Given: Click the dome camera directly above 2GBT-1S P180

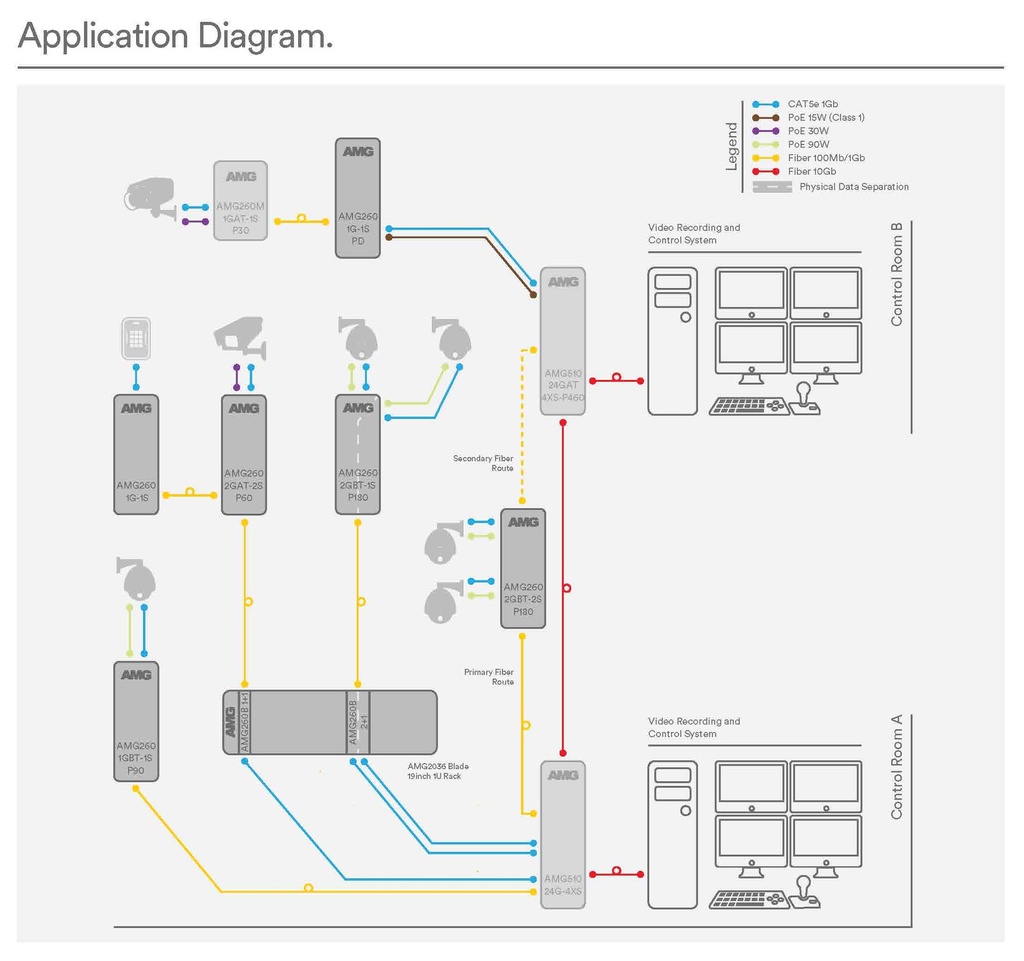Looking at the screenshot, I should [358, 339].
